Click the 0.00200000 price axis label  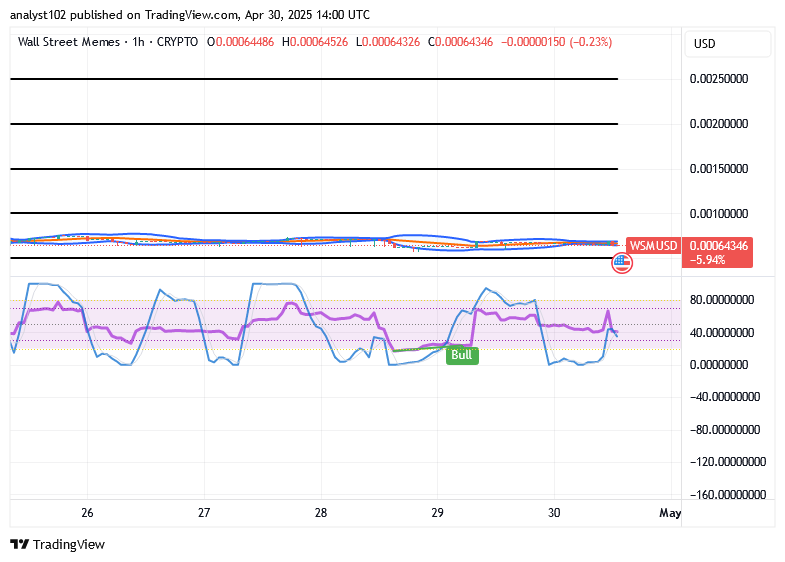point(718,124)
